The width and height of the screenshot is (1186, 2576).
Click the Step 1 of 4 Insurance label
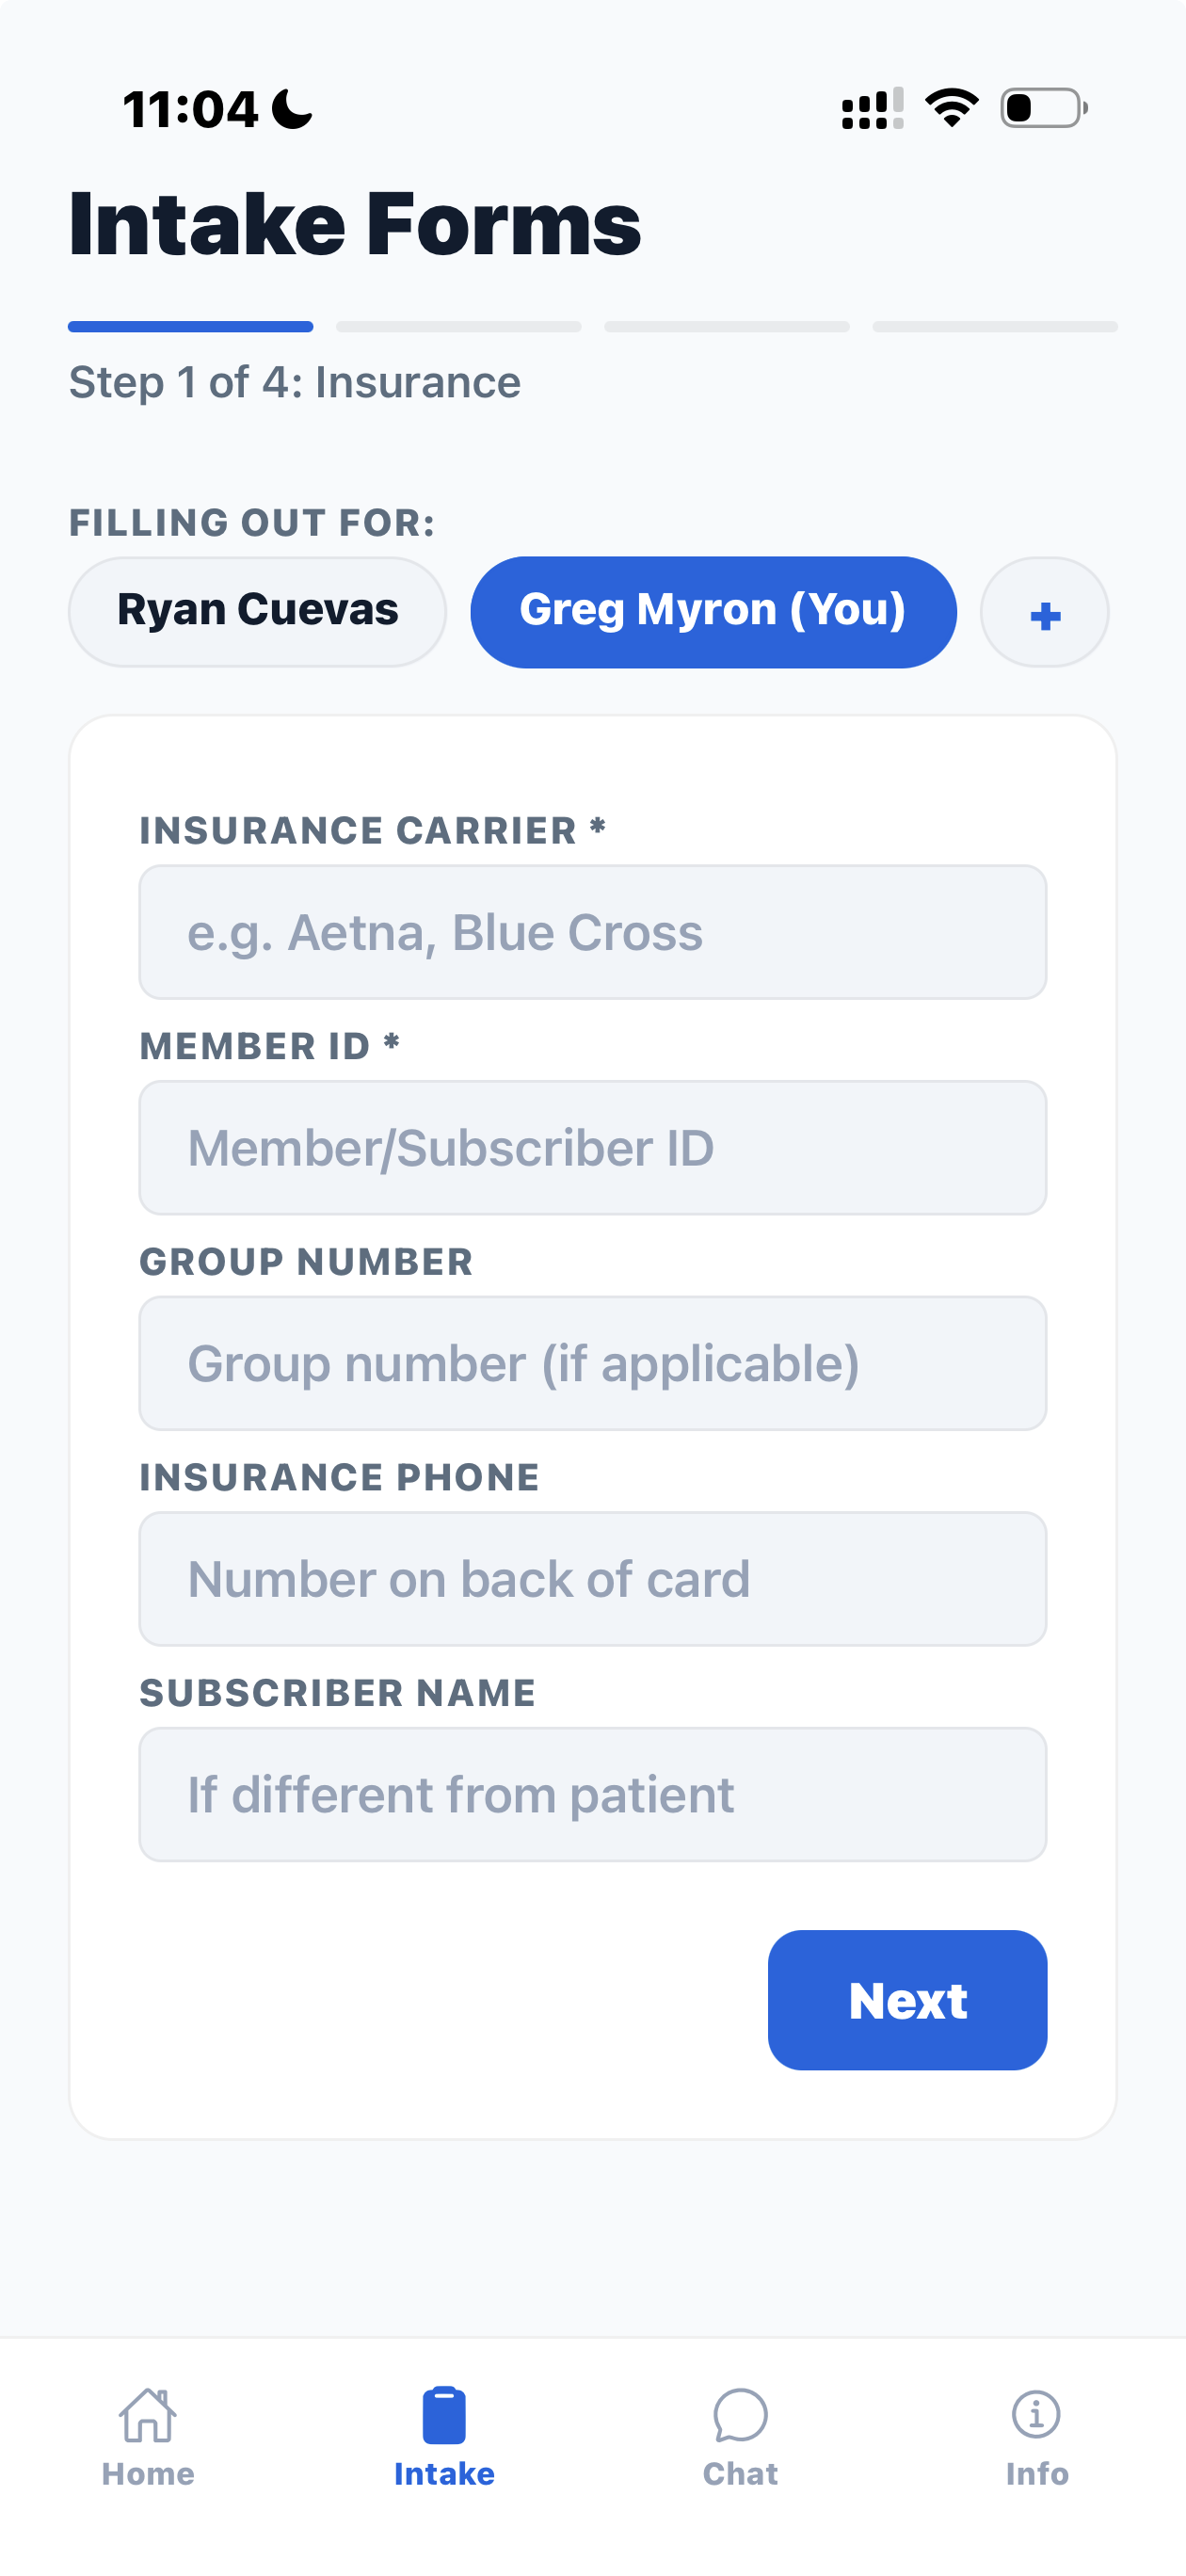[294, 382]
